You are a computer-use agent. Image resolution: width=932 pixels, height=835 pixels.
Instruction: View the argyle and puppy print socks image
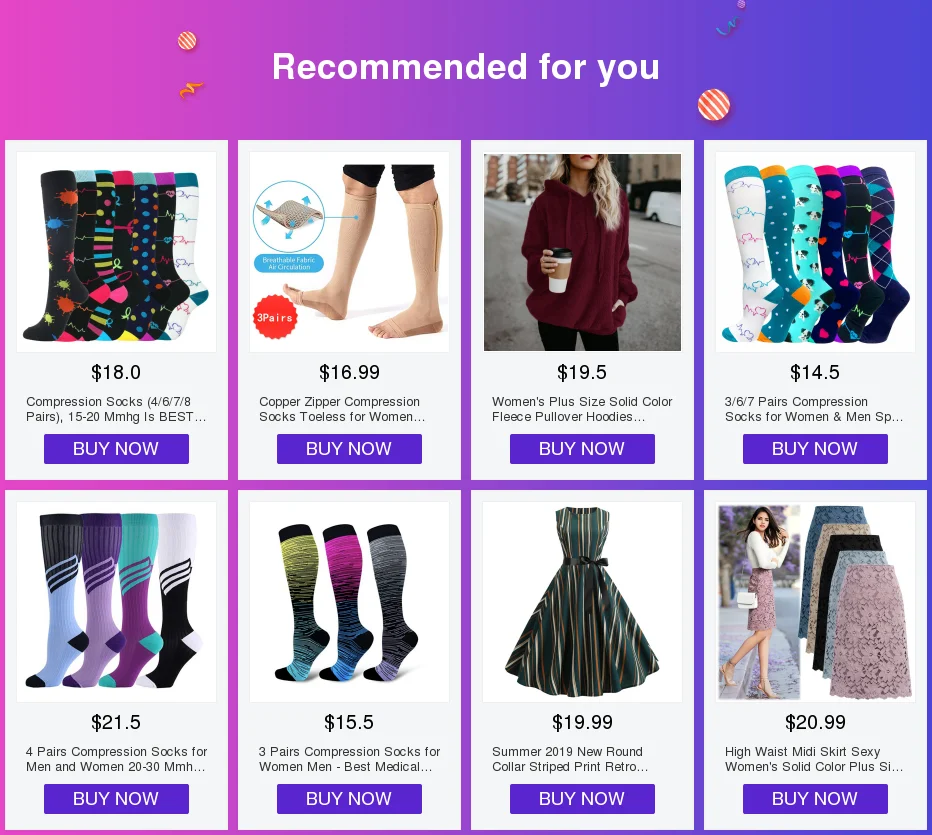point(816,252)
